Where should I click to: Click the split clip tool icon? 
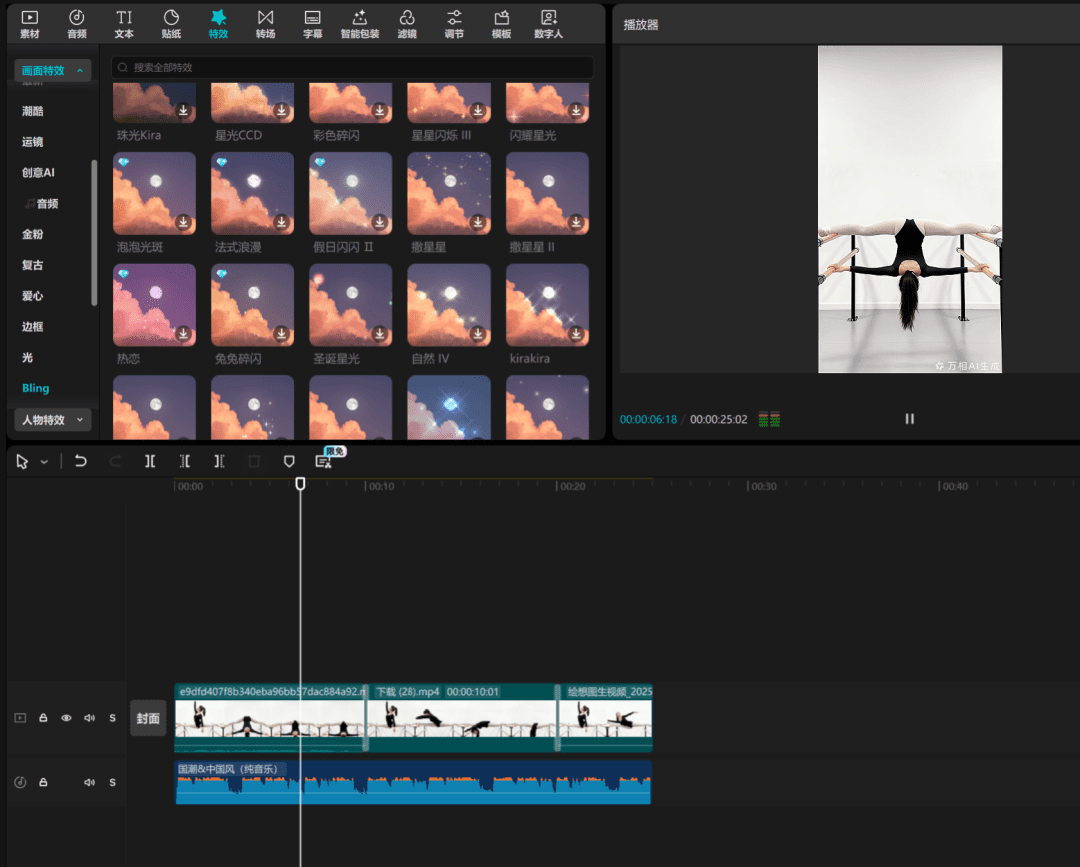point(149,461)
